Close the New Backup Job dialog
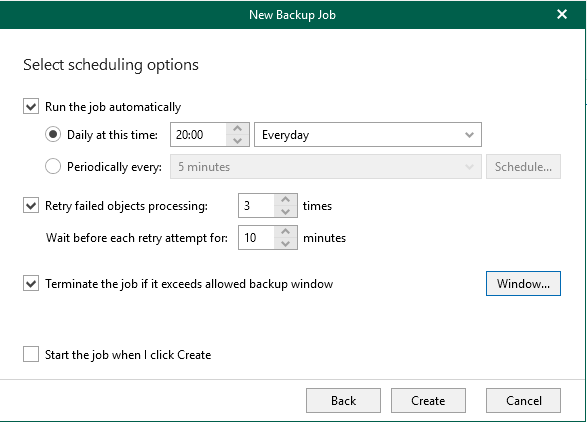The height and width of the screenshot is (422, 587). coord(562,14)
